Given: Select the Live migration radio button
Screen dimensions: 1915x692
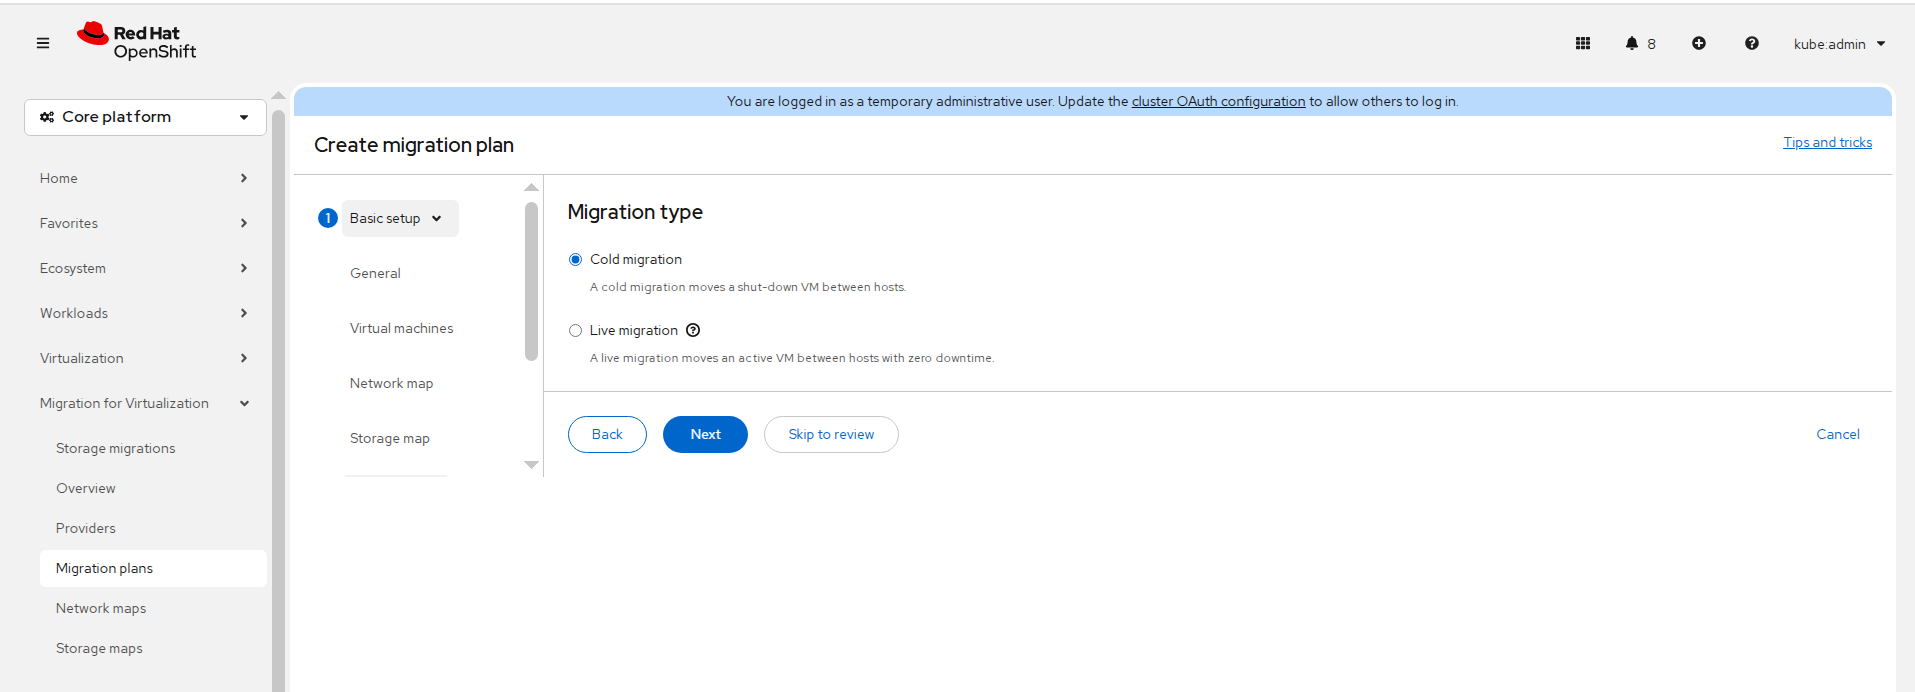Looking at the screenshot, I should 575,331.
